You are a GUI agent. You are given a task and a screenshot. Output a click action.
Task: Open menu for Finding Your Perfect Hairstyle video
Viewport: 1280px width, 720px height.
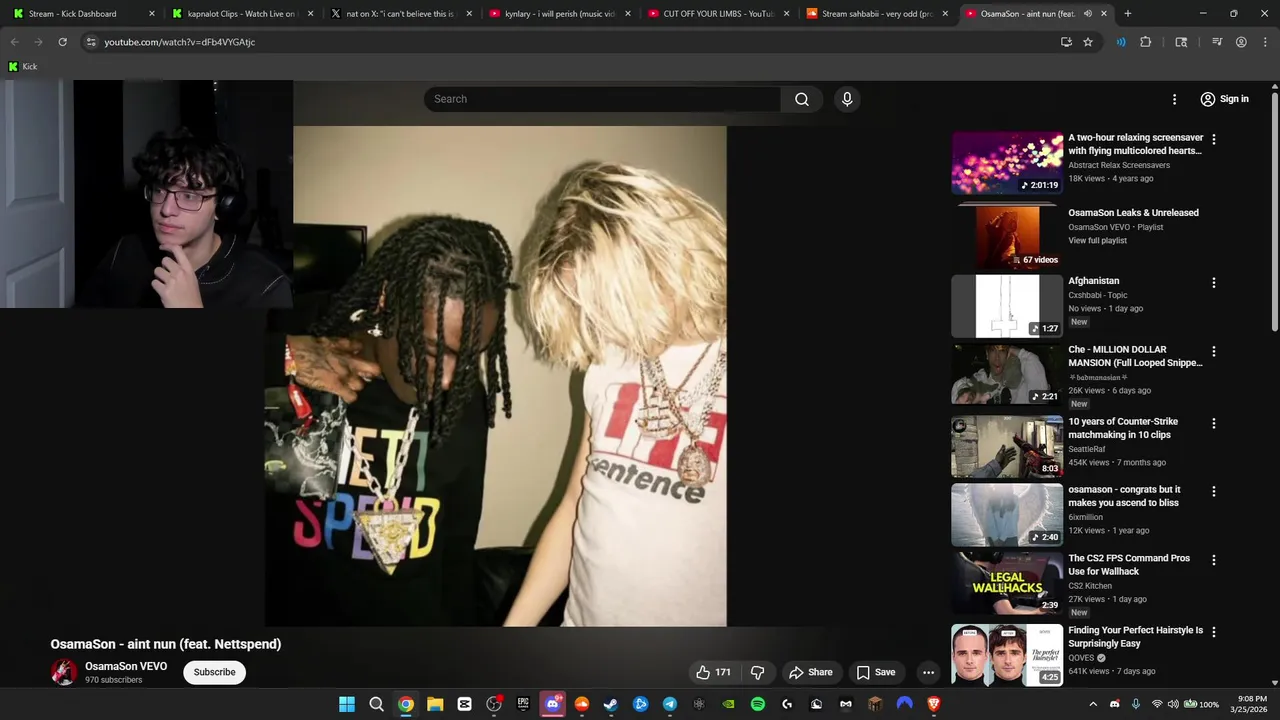(x=1214, y=632)
